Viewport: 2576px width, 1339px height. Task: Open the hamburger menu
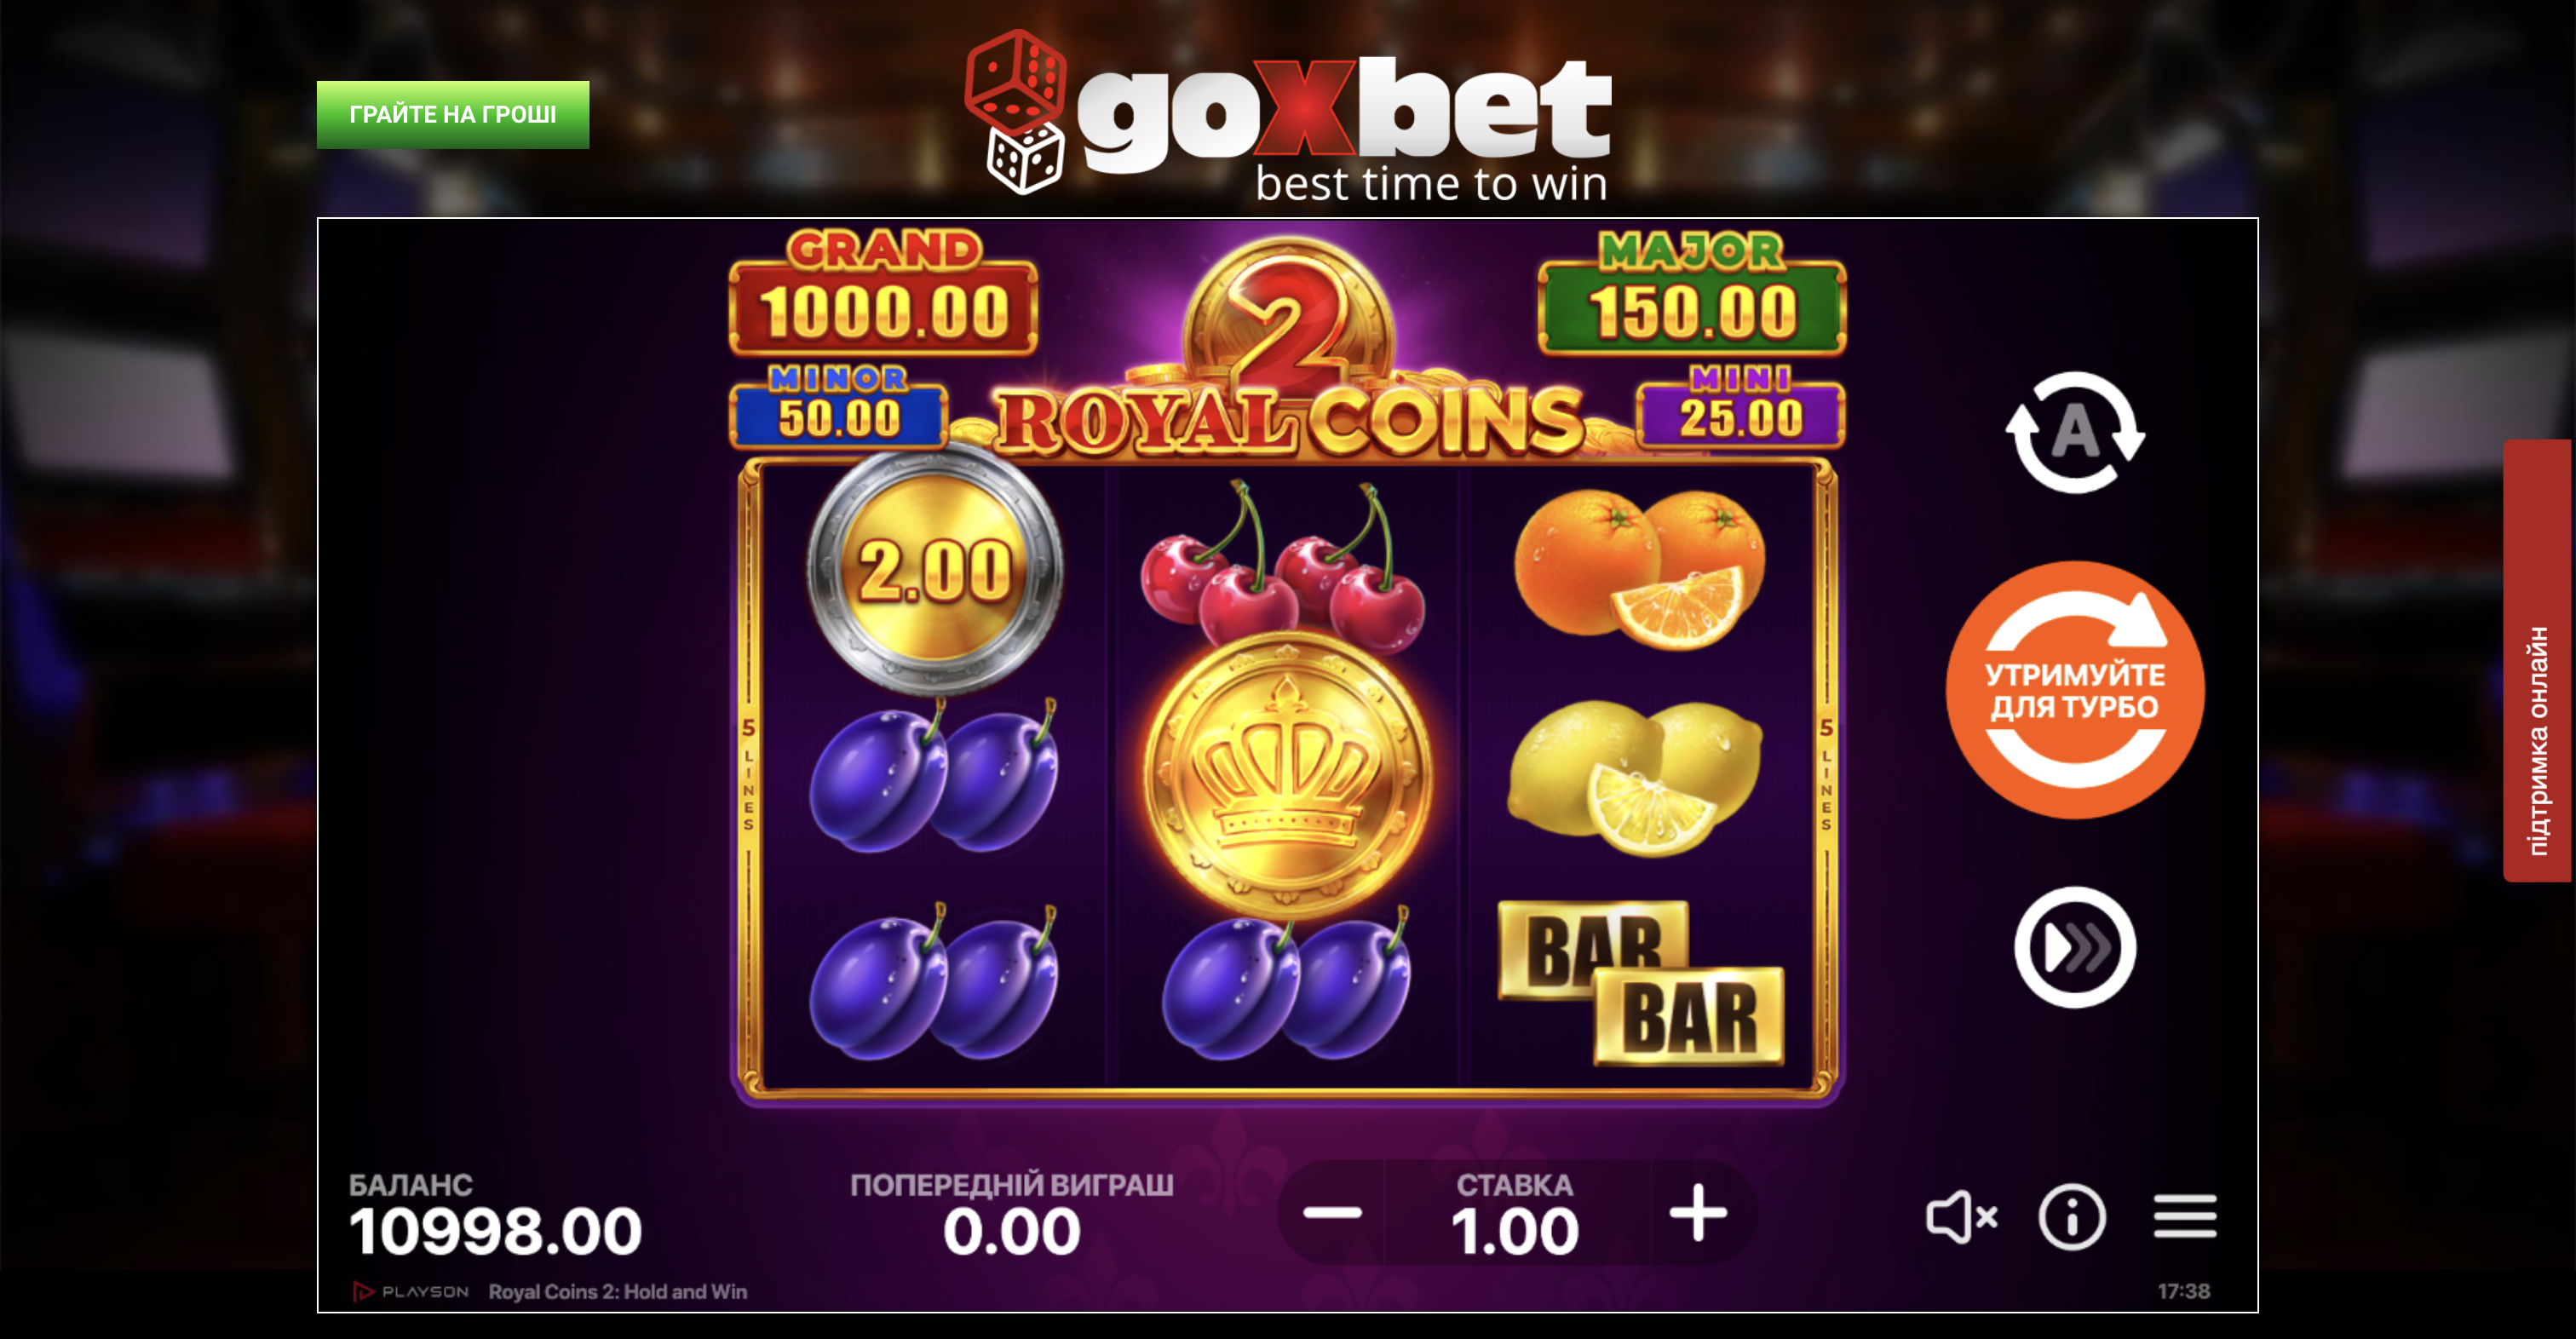[2185, 1217]
